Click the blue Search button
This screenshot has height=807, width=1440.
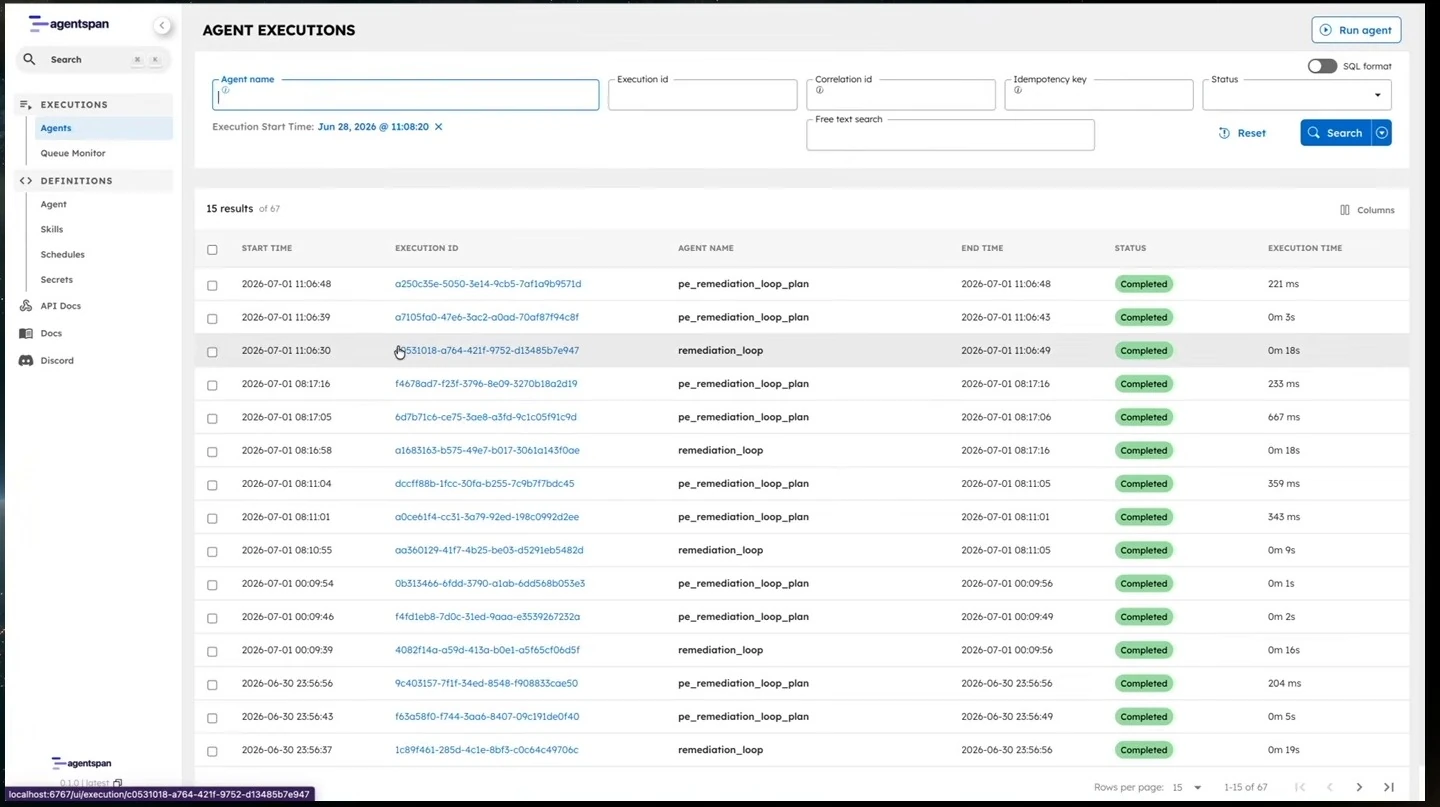(1336, 133)
